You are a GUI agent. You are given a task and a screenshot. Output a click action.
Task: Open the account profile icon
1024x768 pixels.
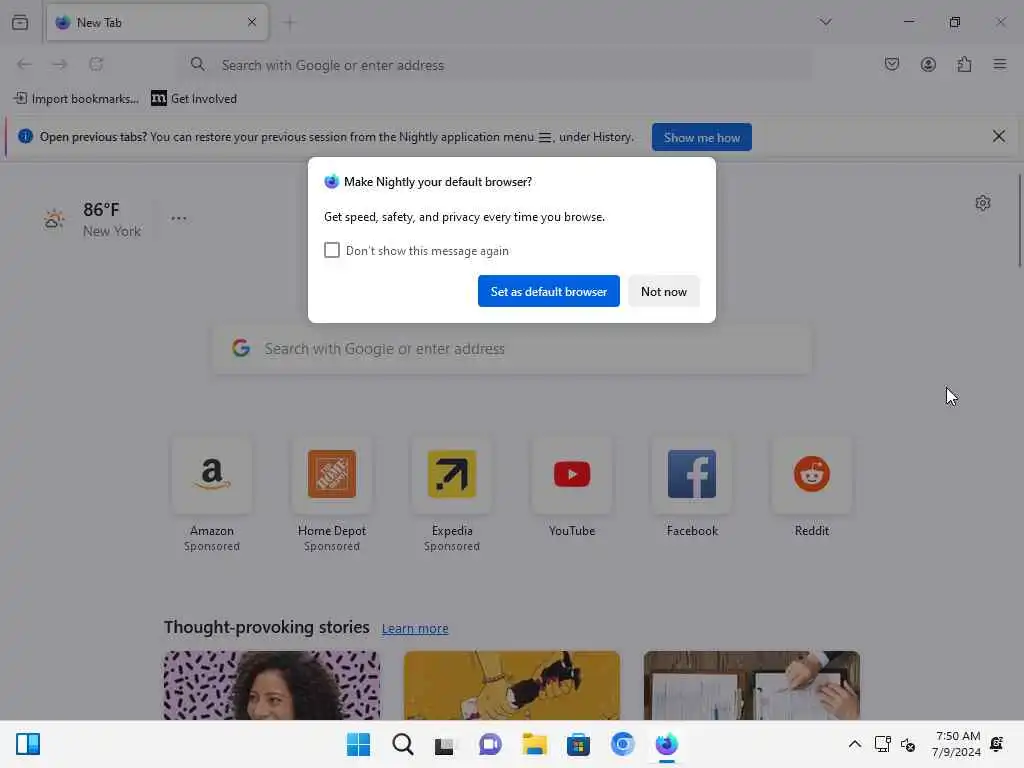[x=928, y=64]
